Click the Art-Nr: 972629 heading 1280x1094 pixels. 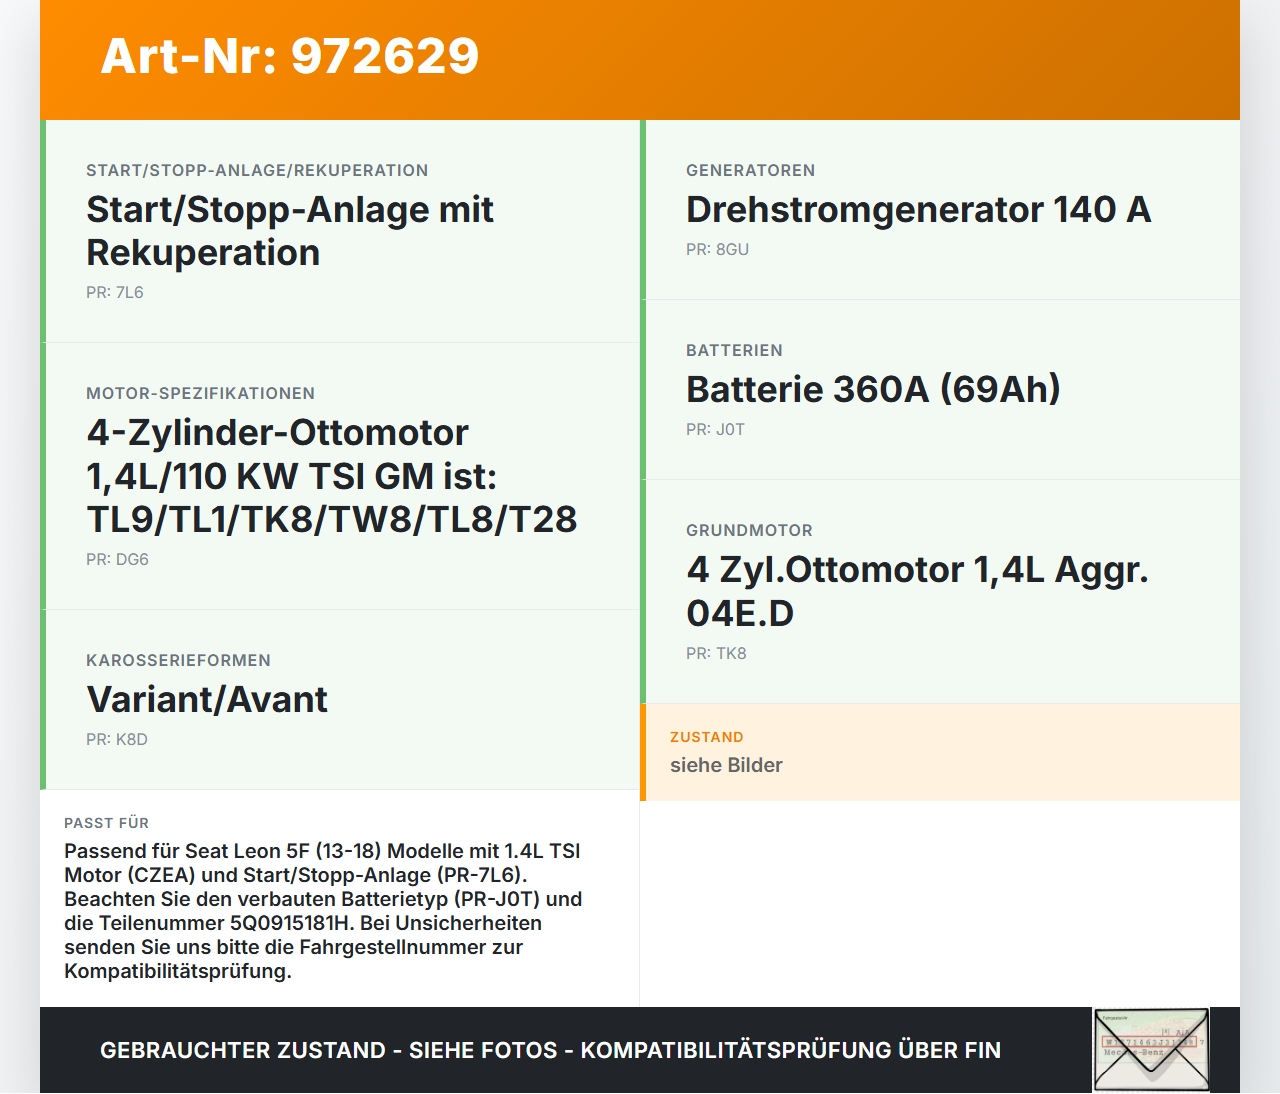click(289, 57)
